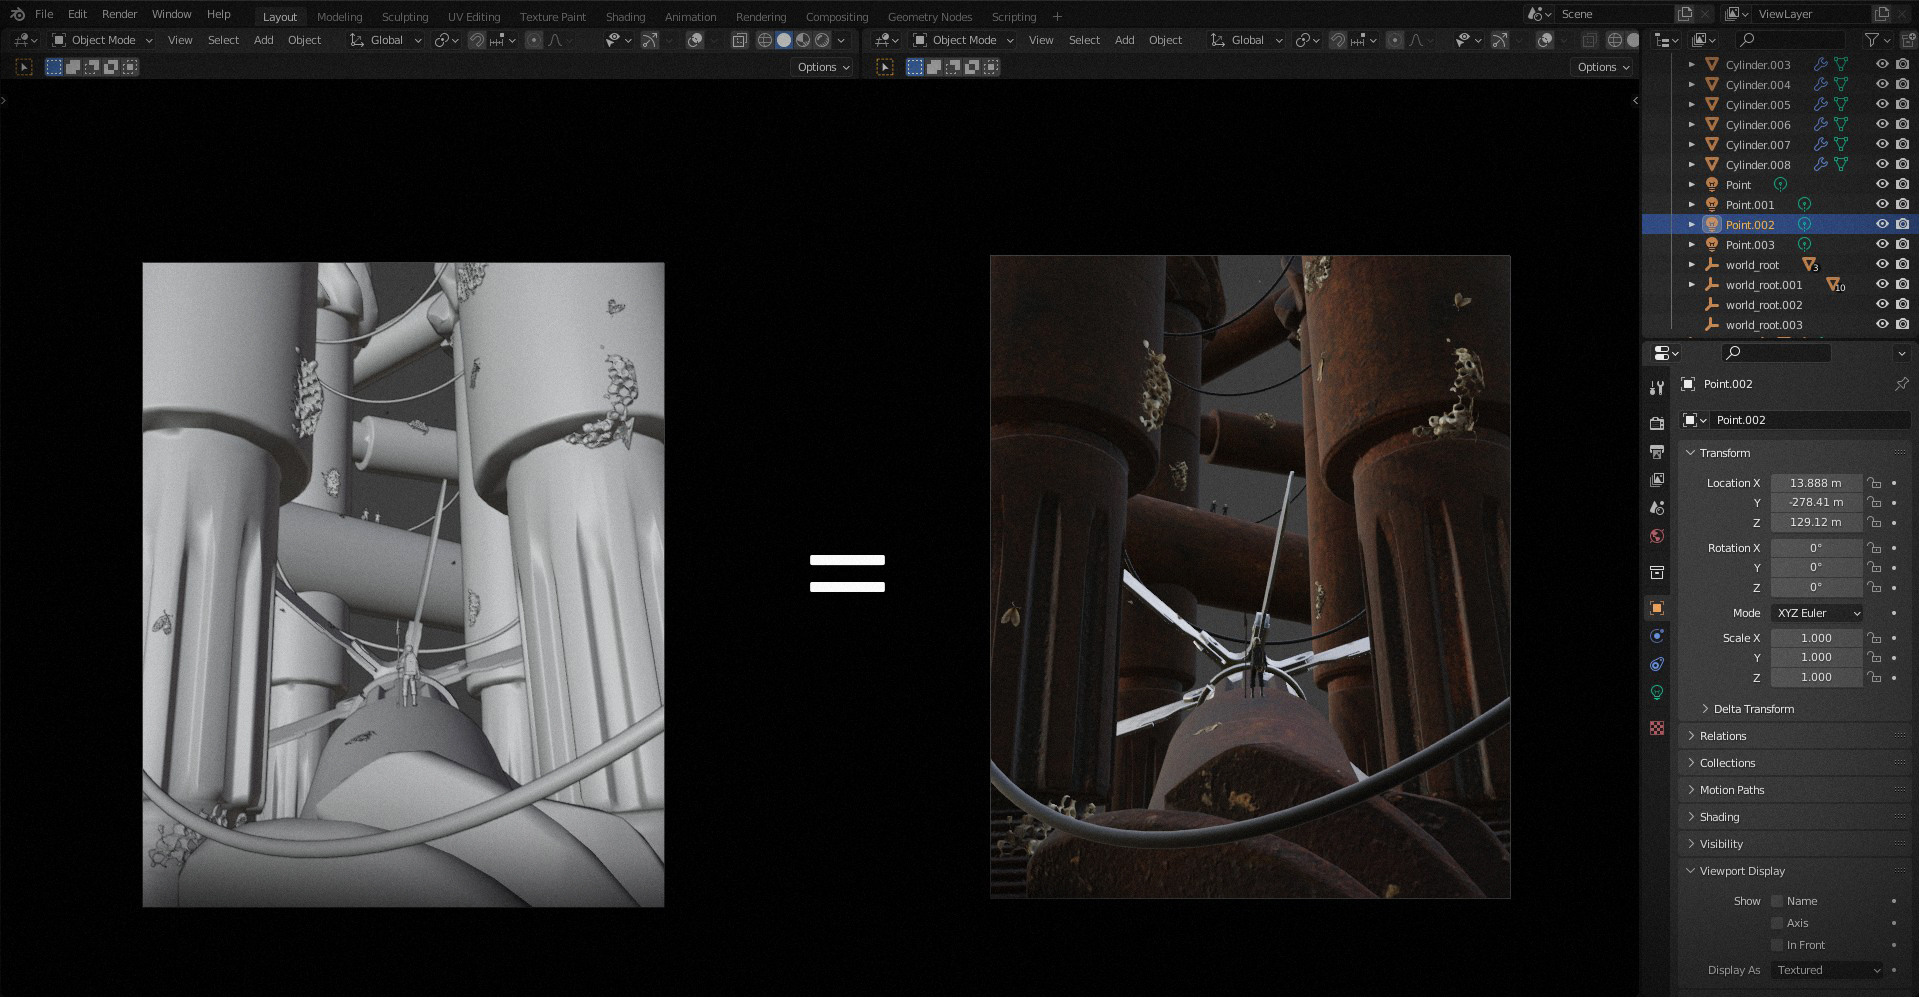Enable the Show Name checkbox
The image size is (1919, 997).
(1777, 901)
